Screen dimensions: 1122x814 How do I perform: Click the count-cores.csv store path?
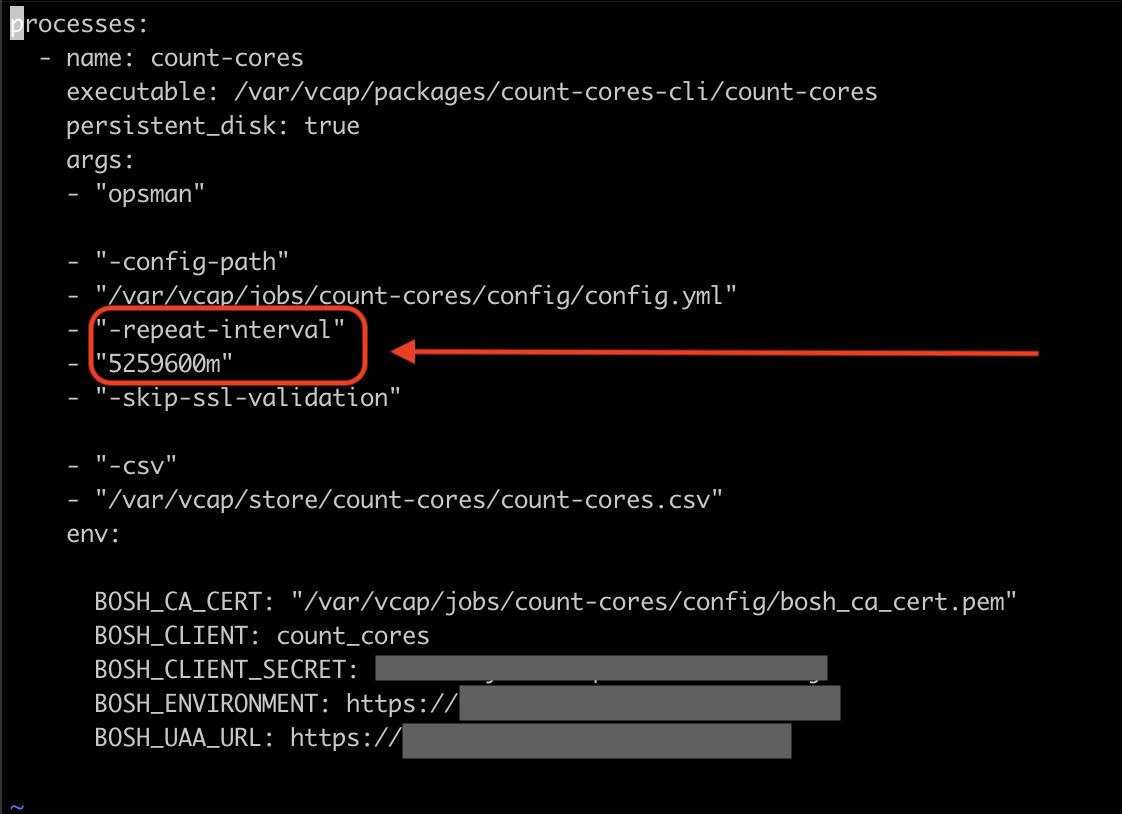(x=408, y=500)
